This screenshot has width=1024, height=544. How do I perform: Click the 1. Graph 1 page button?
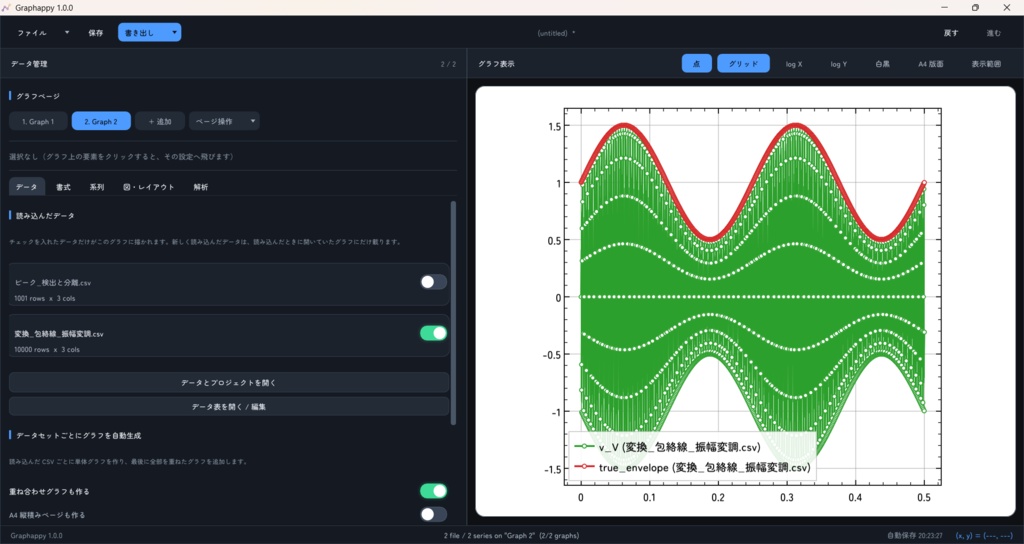(38, 121)
